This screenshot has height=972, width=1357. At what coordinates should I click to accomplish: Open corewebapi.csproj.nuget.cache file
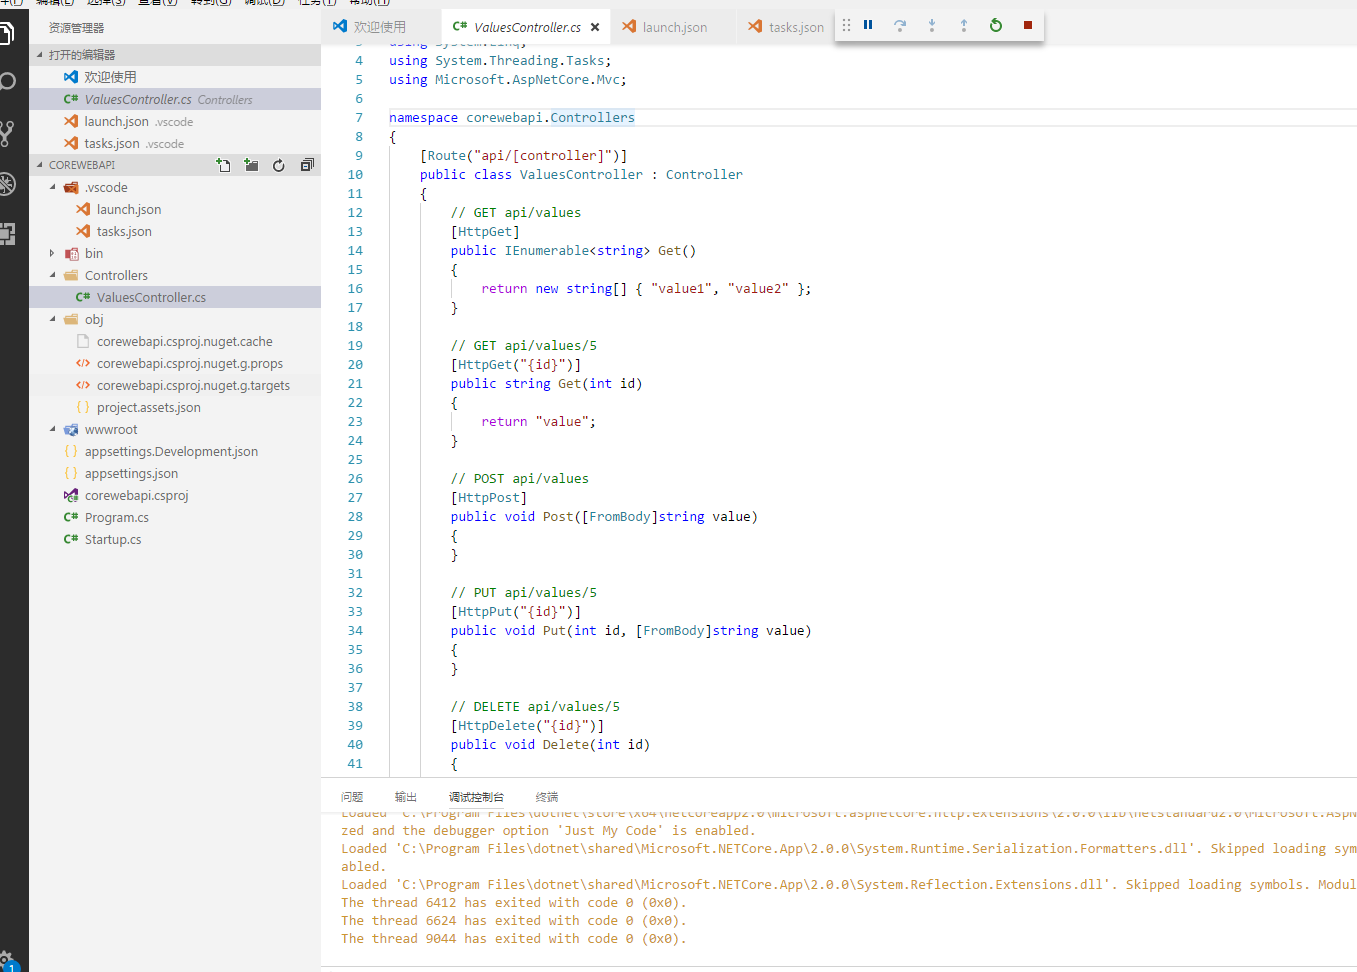[175, 341]
